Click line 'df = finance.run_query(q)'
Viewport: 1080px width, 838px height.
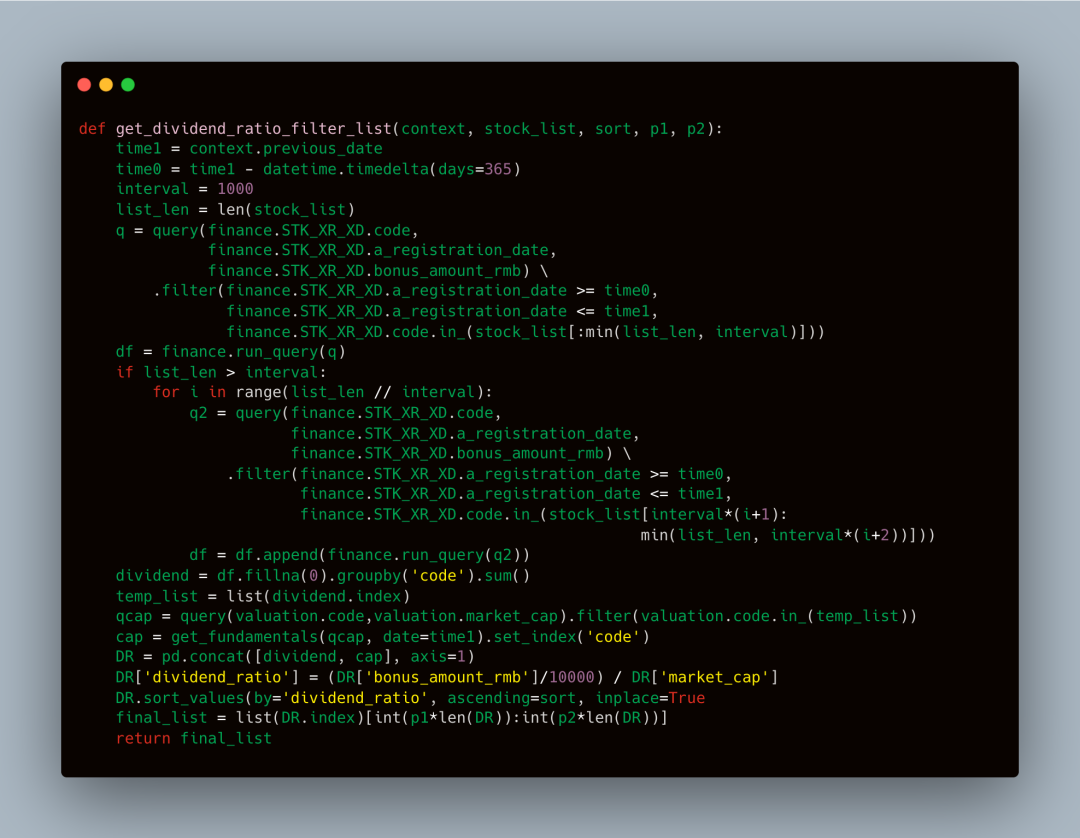tap(230, 352)
